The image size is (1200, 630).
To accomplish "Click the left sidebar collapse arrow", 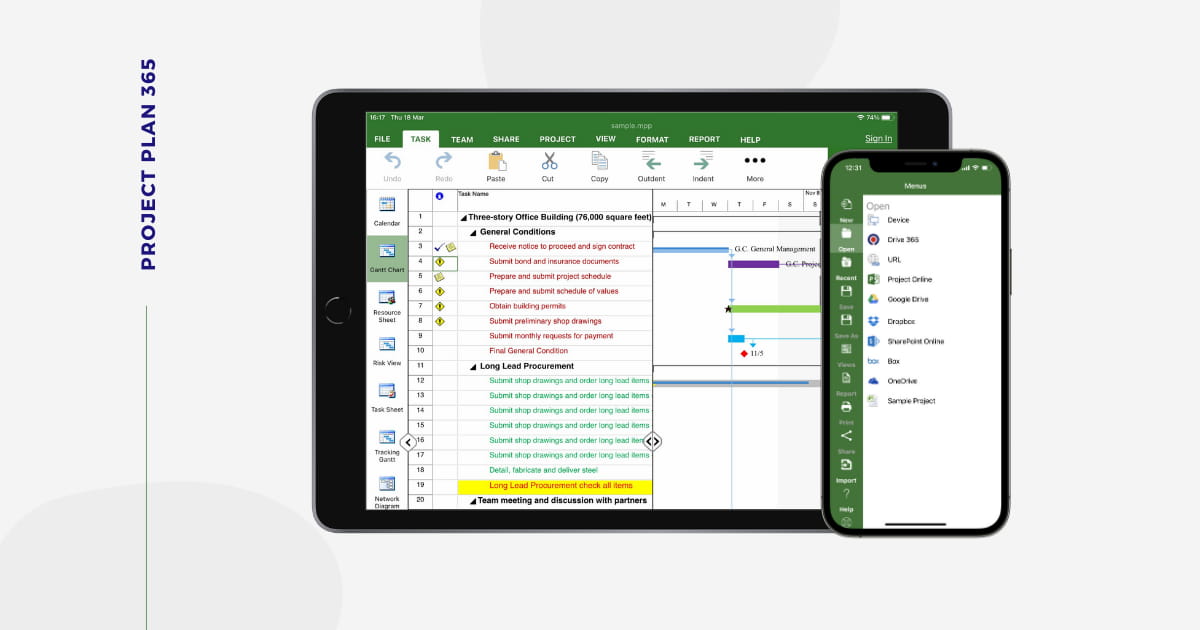I will [x=407, y=441].
